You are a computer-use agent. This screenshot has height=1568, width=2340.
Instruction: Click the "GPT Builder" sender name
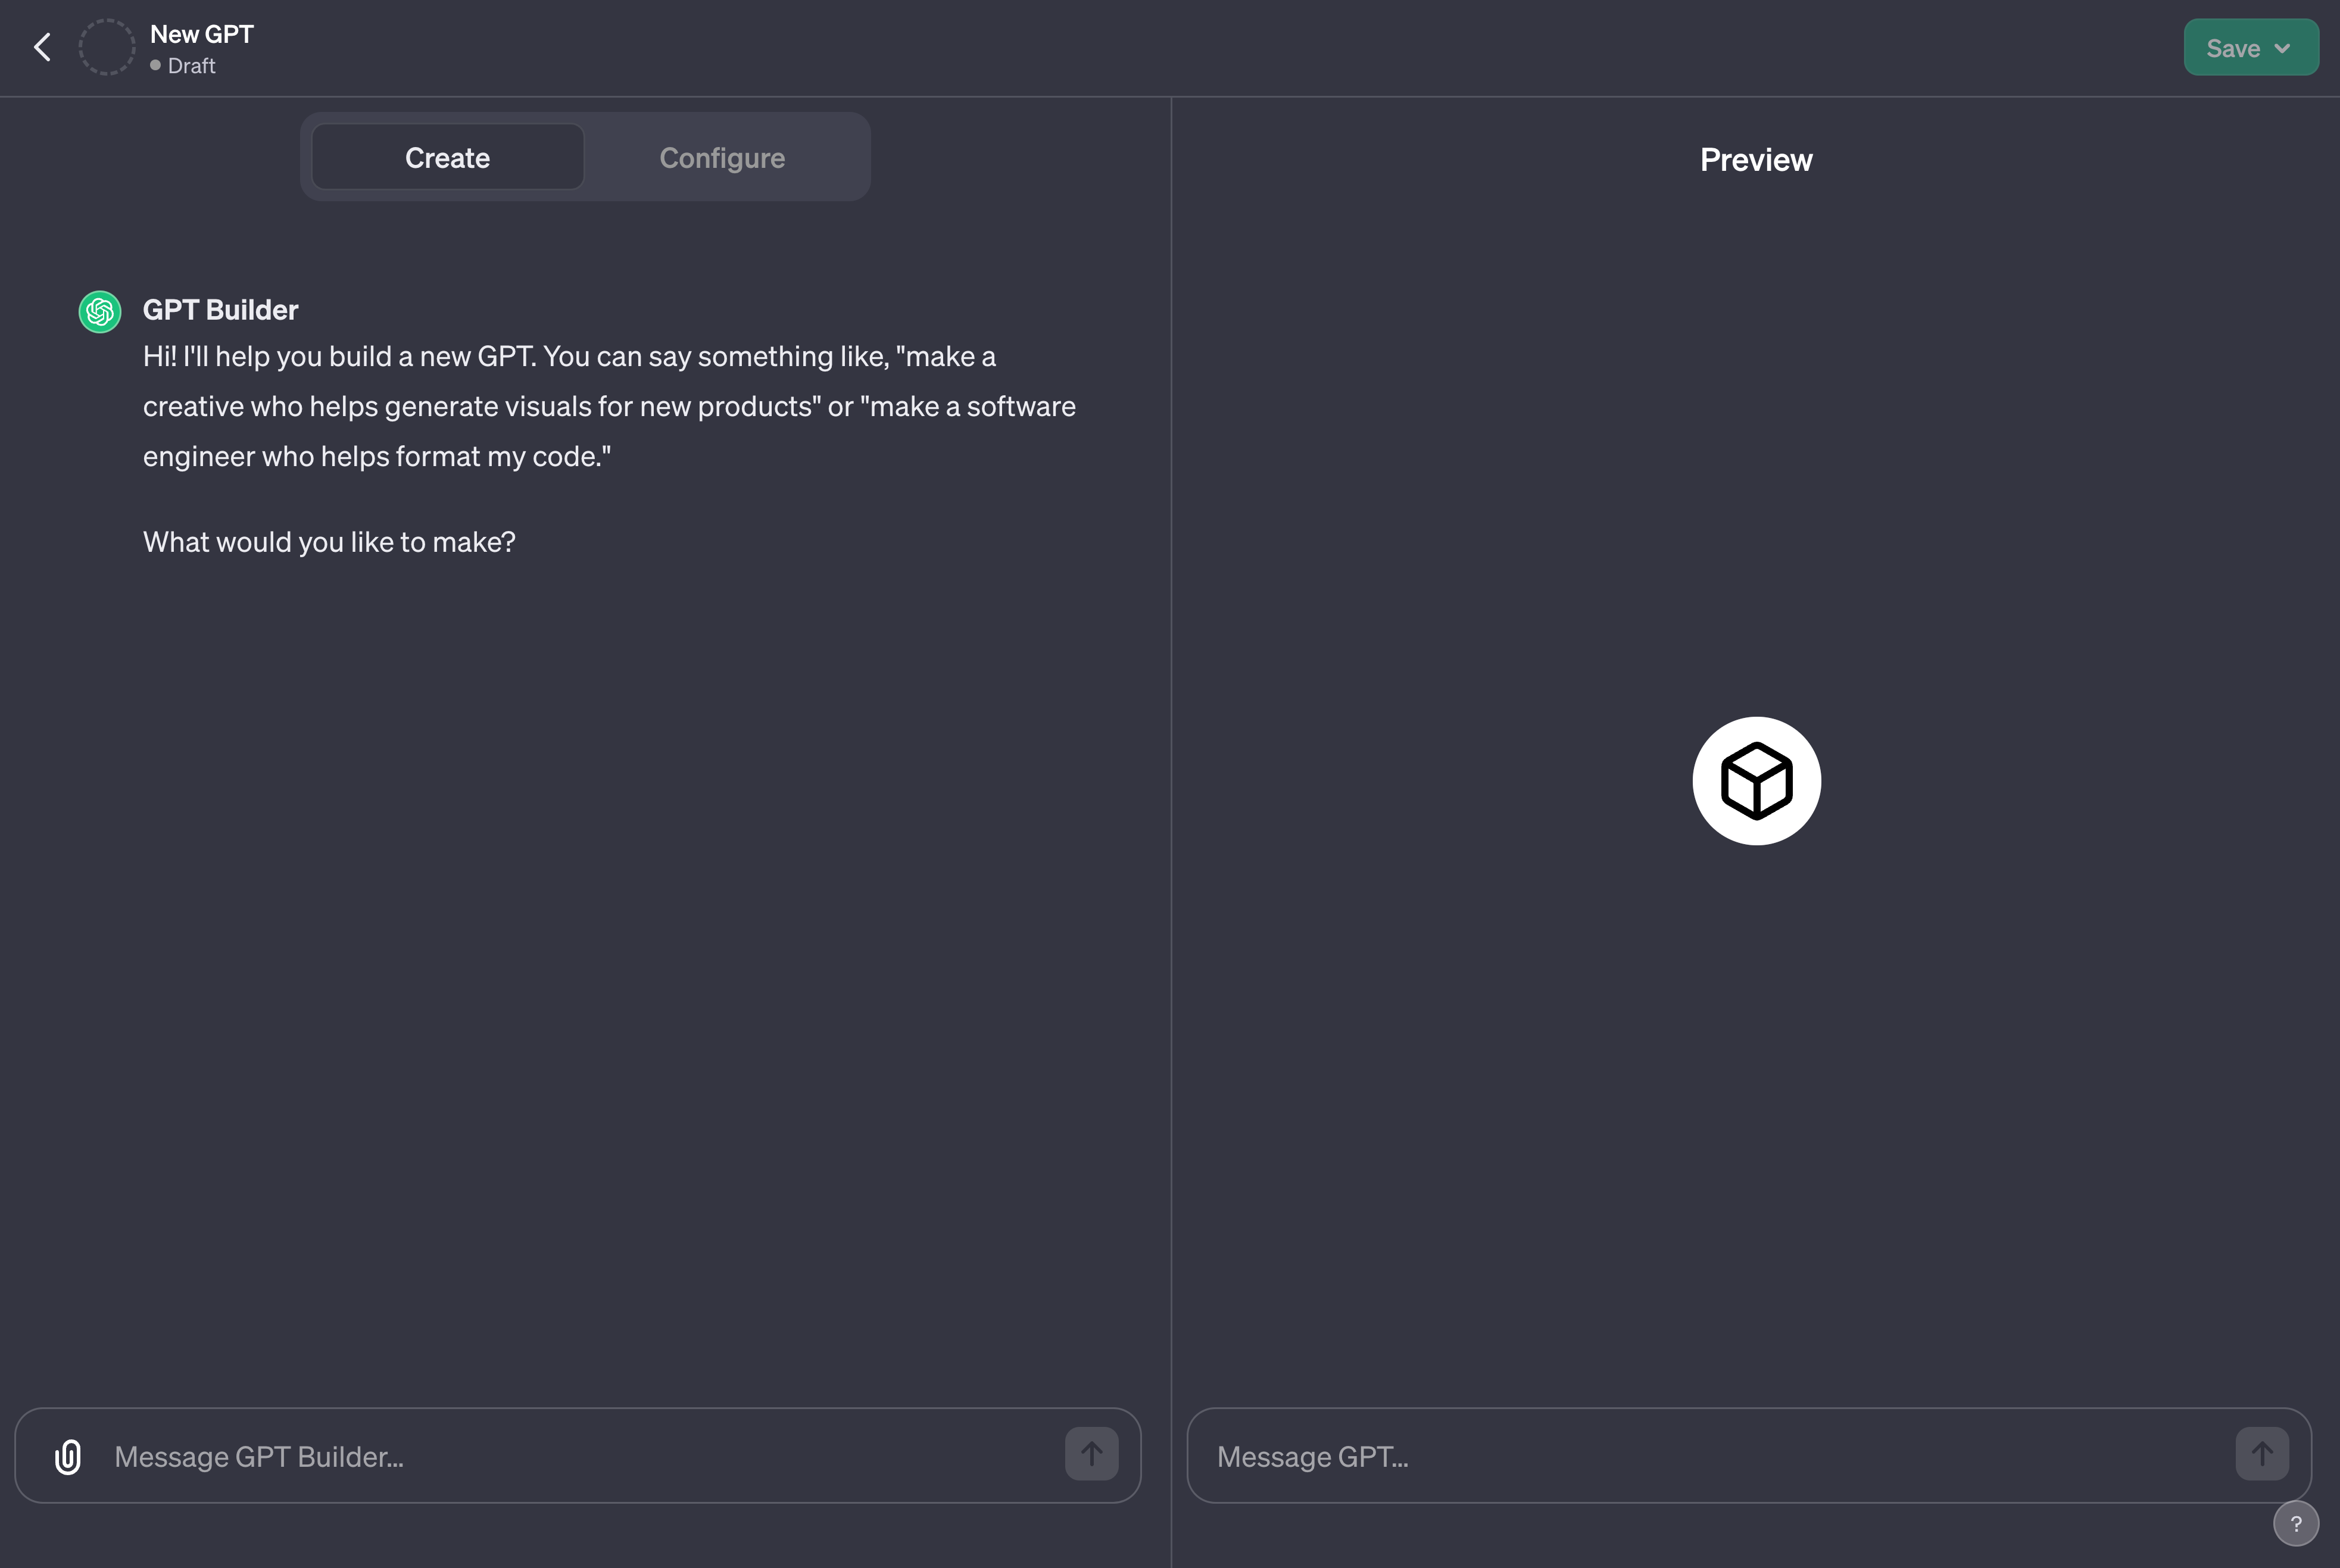(220, 310)
